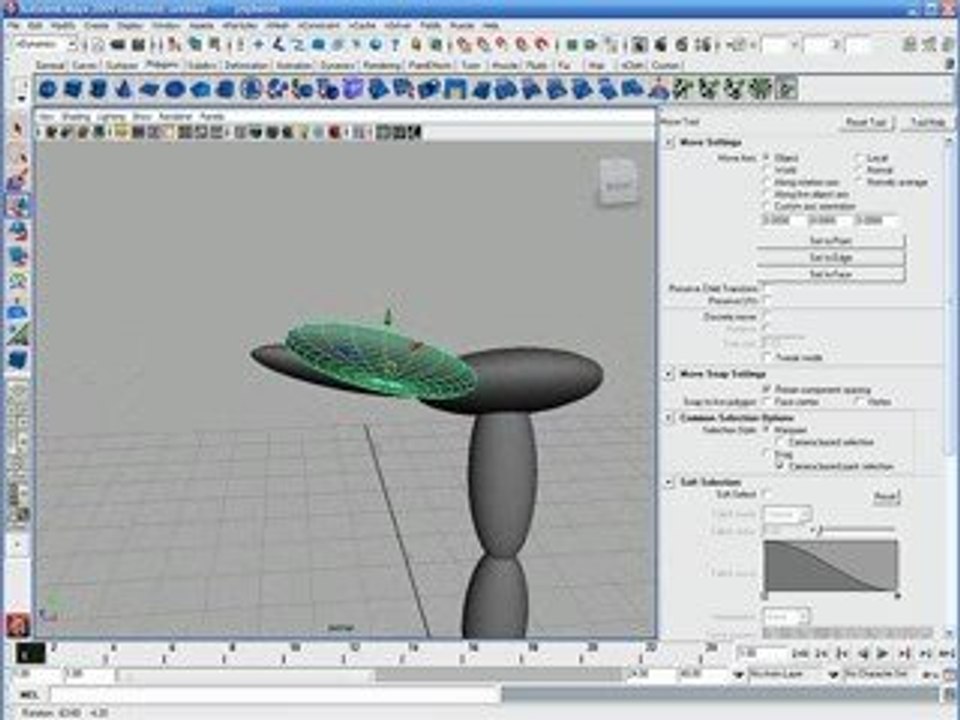Collapse Common Selection Options section
960x720 pixels.
click(x=669, y=418)
